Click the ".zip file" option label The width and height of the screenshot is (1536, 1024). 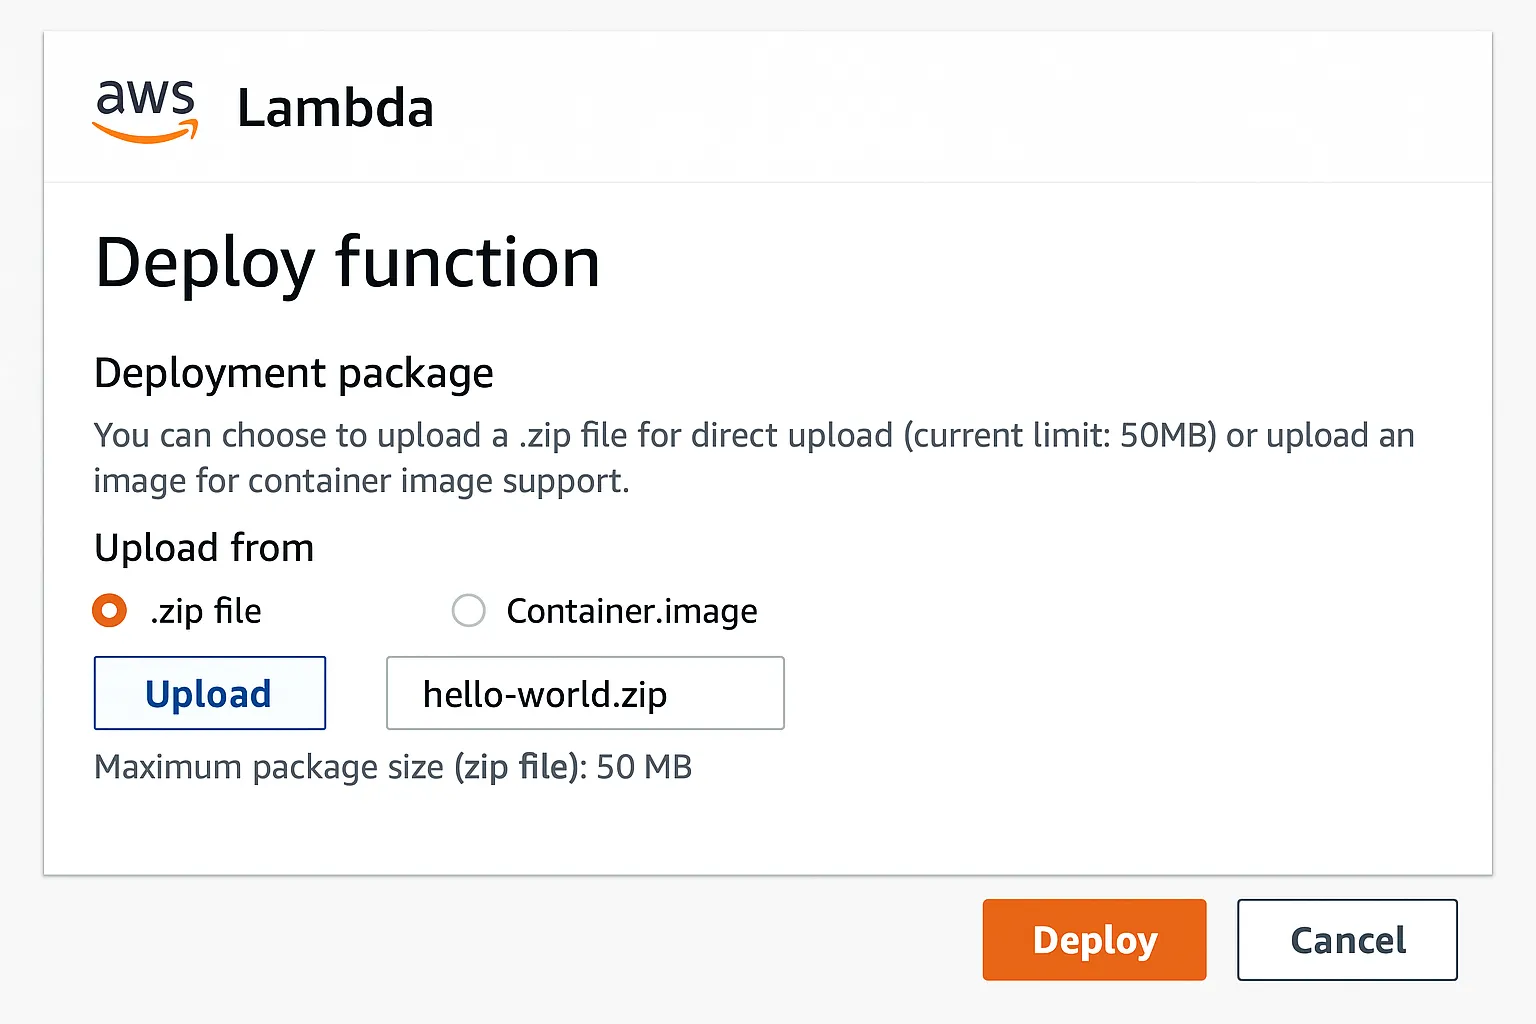pos(205,611)
